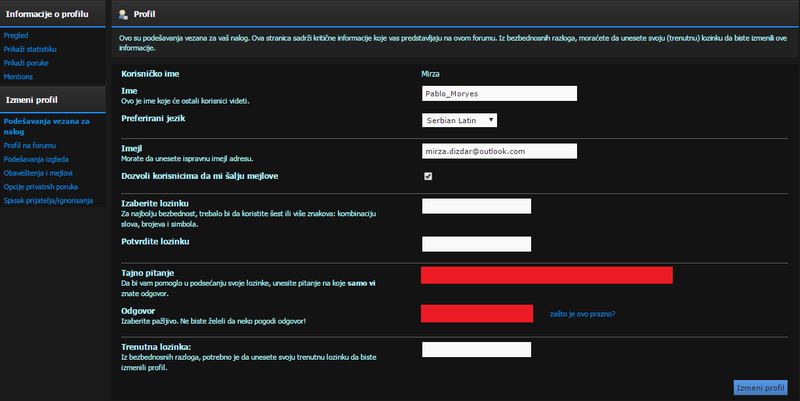800x401 pixels.
Task: Open Pregled in profile sidebar
Action: [x=17, y=34]
